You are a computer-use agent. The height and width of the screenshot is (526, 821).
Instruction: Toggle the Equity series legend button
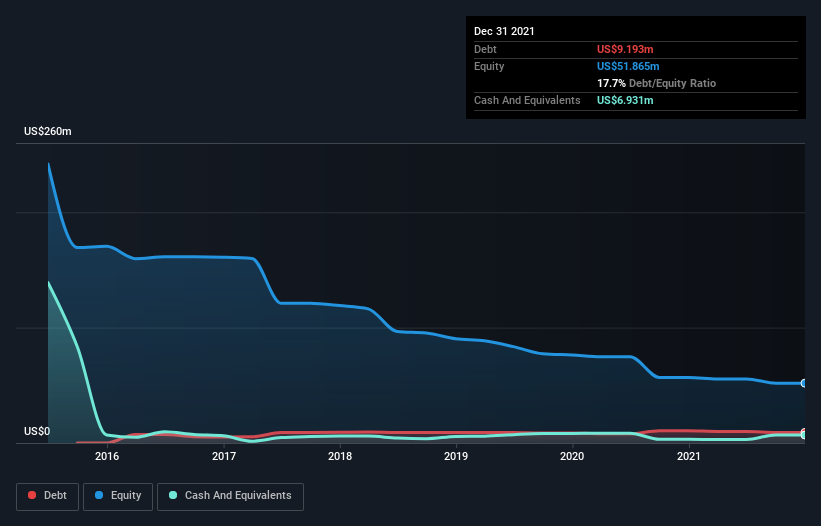click(118, 496)
